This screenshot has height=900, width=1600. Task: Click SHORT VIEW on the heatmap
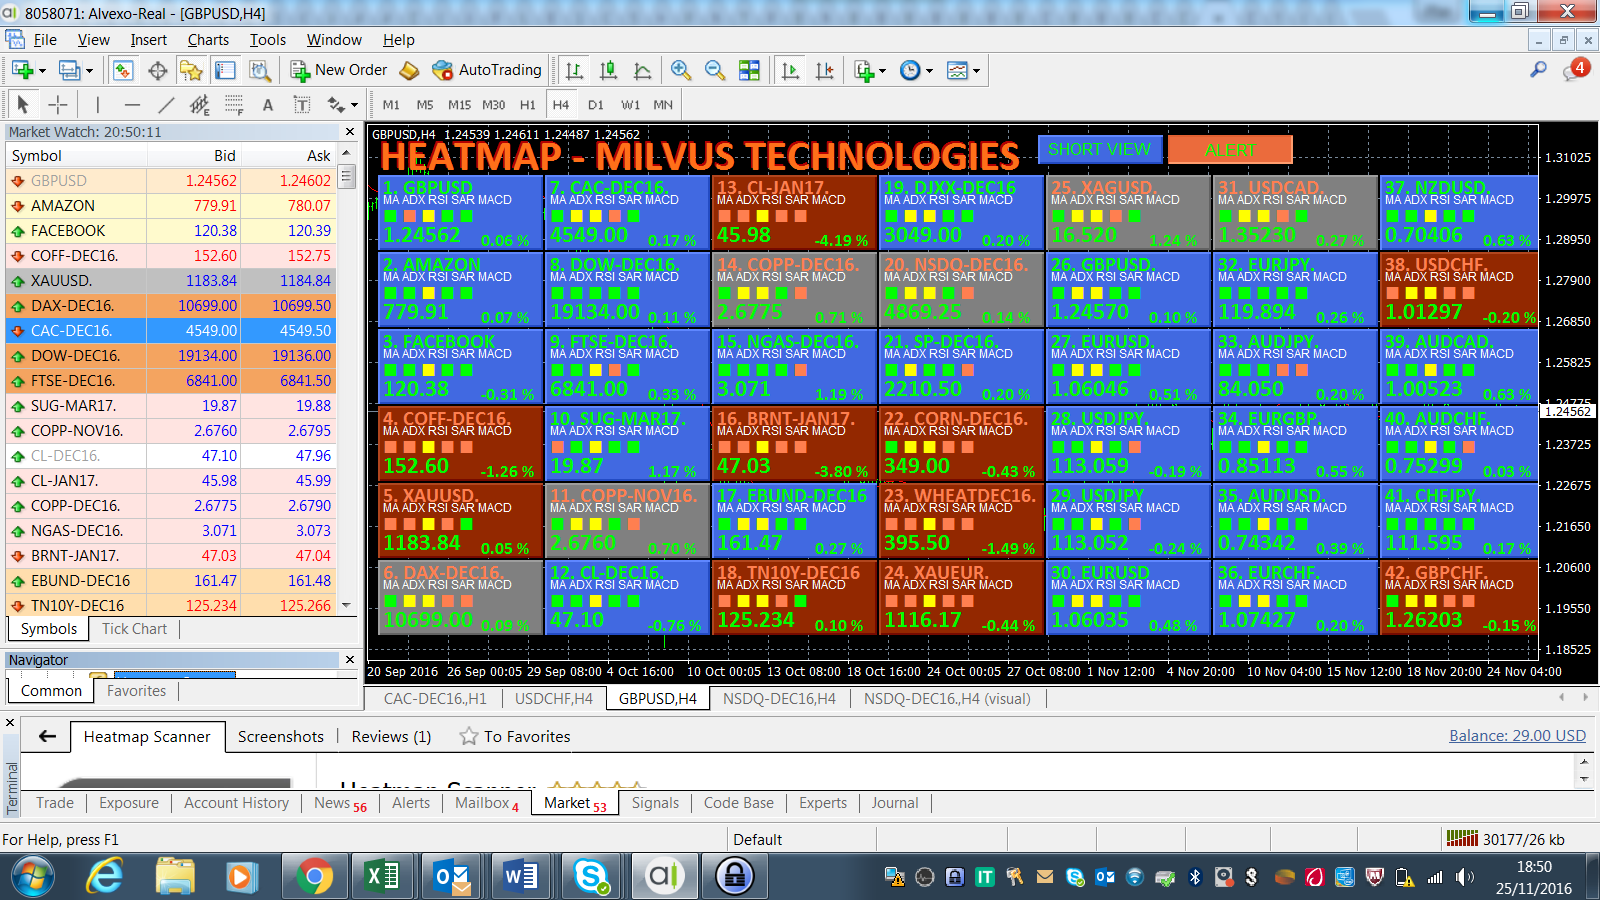click(1100, 149)
